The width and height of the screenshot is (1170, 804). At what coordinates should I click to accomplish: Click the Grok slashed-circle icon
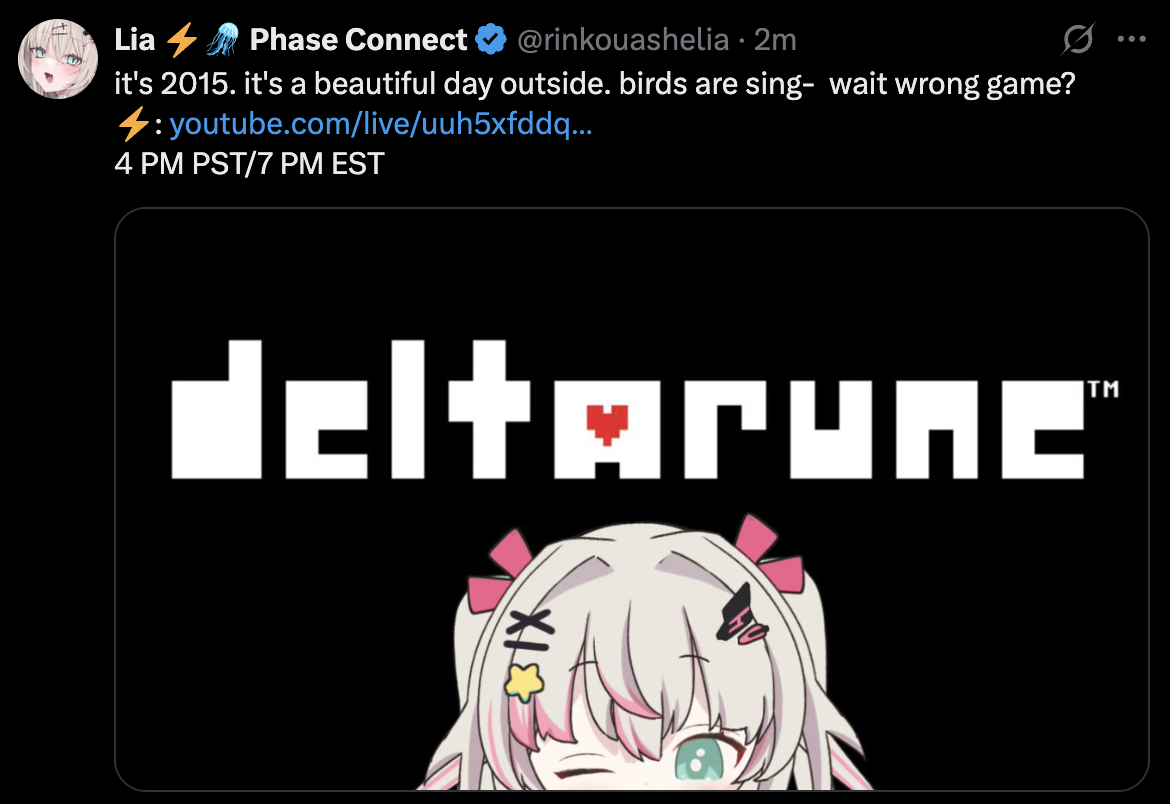click(1078, 40)
